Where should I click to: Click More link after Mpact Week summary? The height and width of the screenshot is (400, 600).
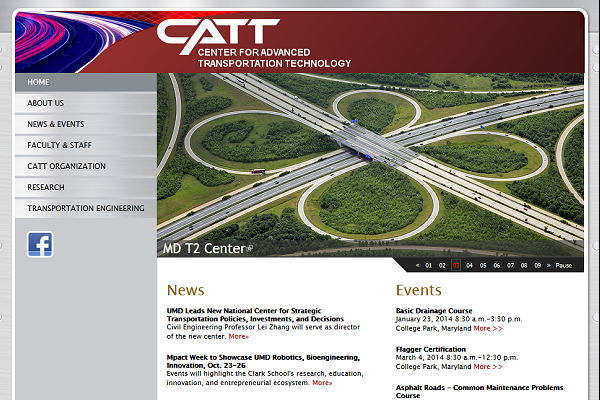tap(322, 383)
